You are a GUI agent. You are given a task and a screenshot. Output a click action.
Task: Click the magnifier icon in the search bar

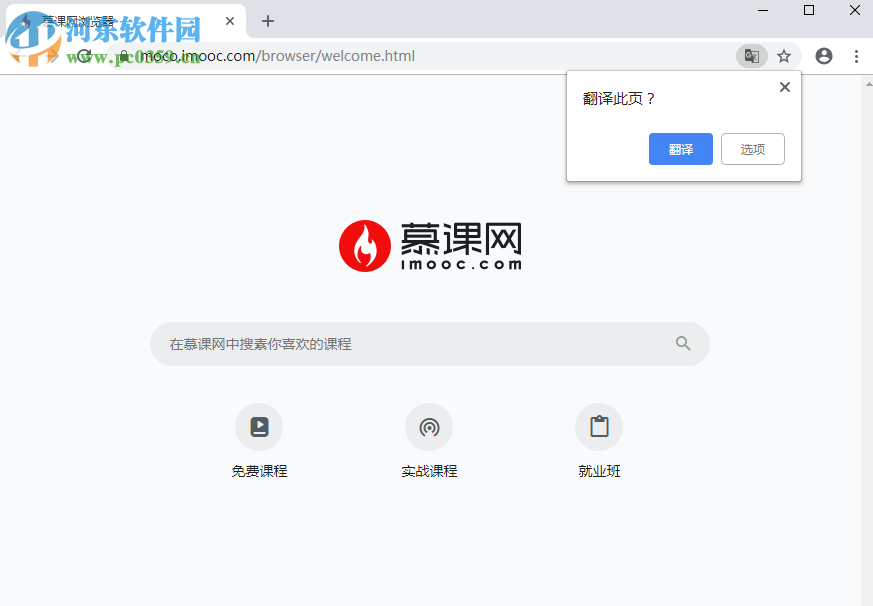tap(683, 343)
